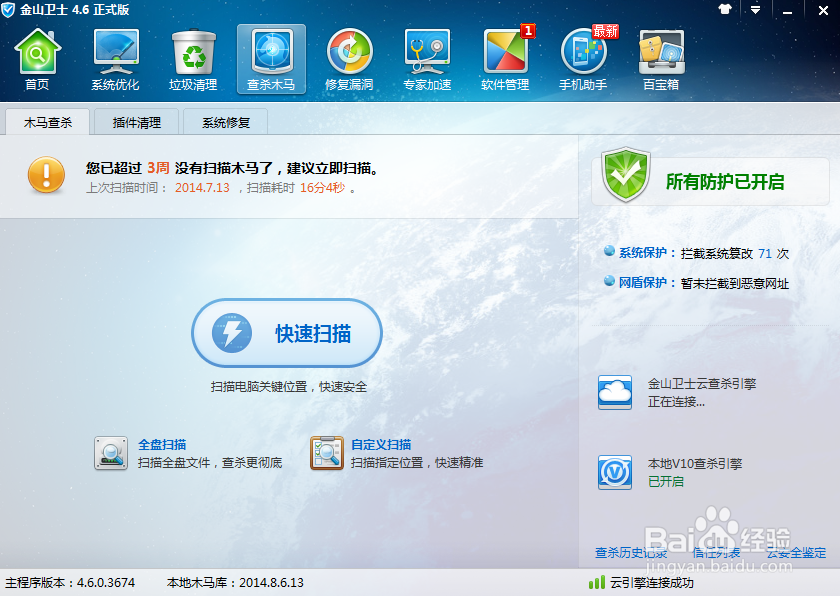This screenshot has height=596, width=840.
Task: Click the orange exclamation warning icon
Action: pyautogui.click(x=46, y=175)
